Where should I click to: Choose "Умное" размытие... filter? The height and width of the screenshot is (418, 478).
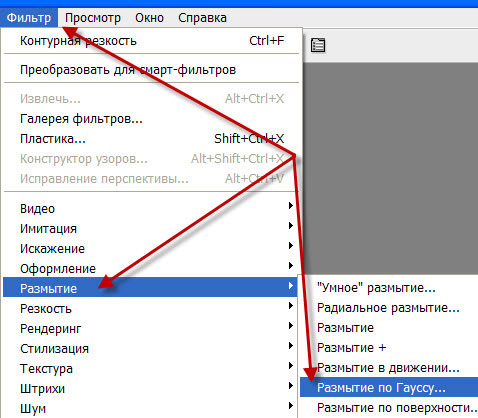click(x=389, y=288)
